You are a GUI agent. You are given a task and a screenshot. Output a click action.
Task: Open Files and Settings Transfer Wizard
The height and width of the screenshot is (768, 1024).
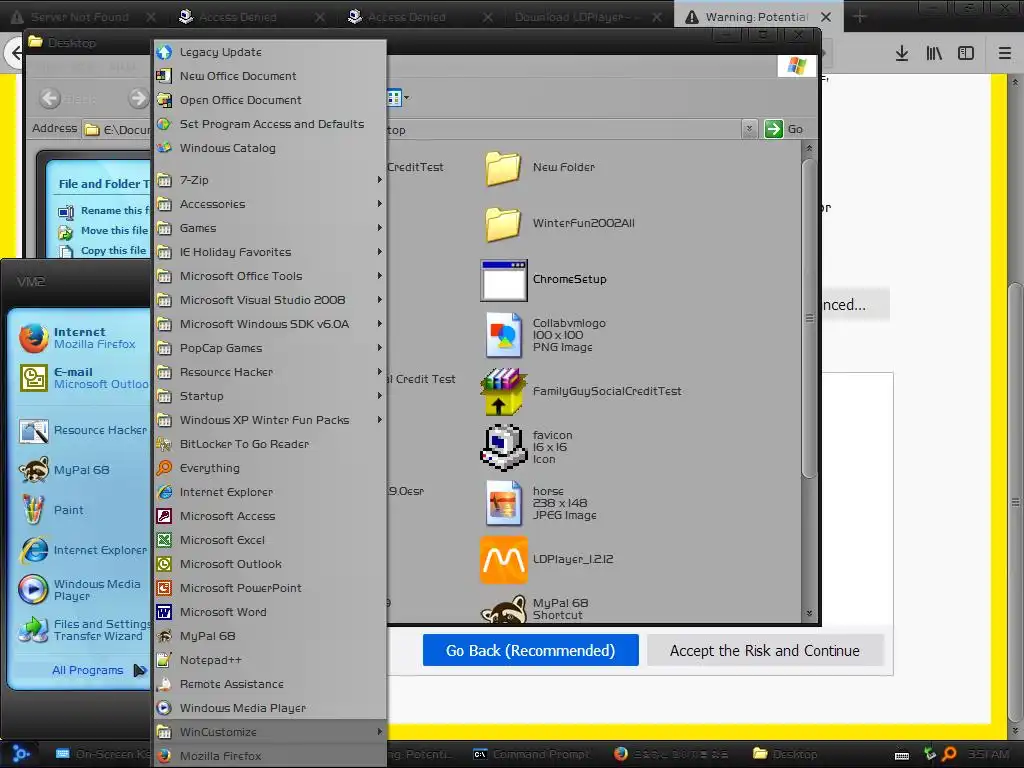point(82,630)
